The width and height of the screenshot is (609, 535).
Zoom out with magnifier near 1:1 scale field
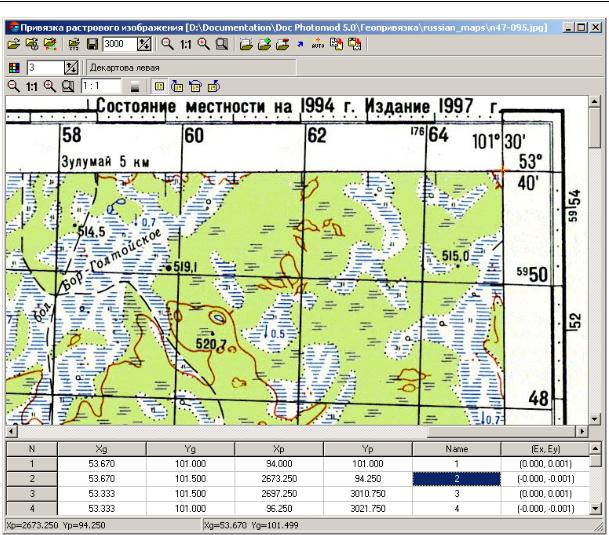pos(14,86)
